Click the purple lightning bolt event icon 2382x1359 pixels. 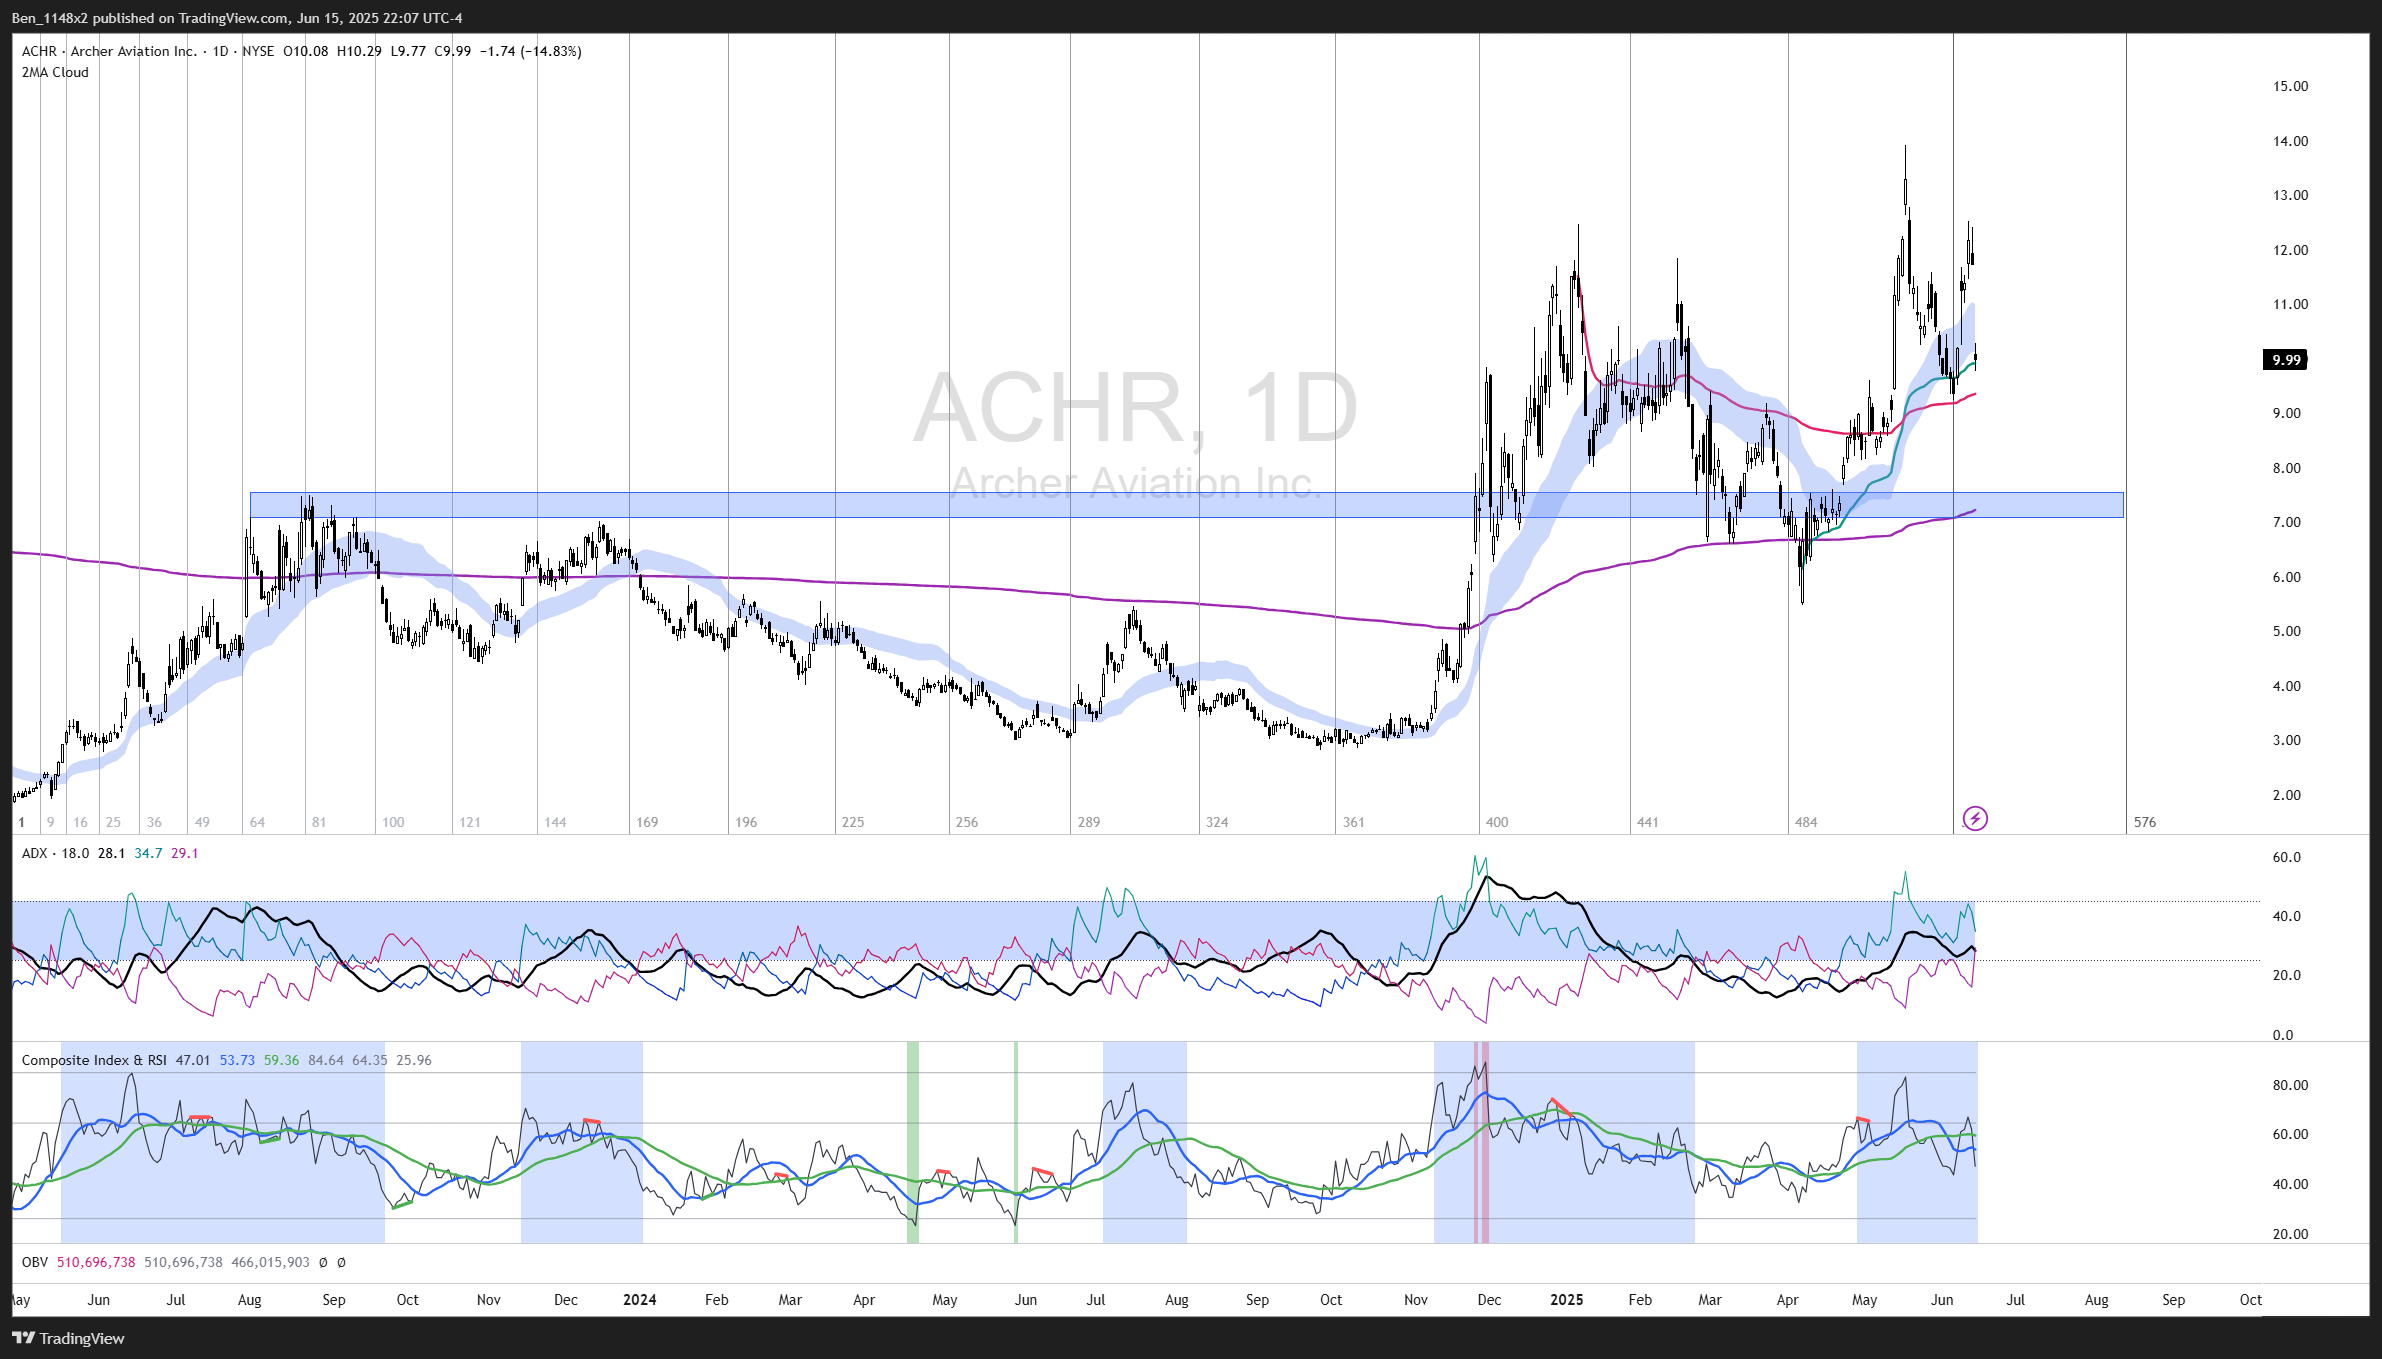[x=1975, y=819]
